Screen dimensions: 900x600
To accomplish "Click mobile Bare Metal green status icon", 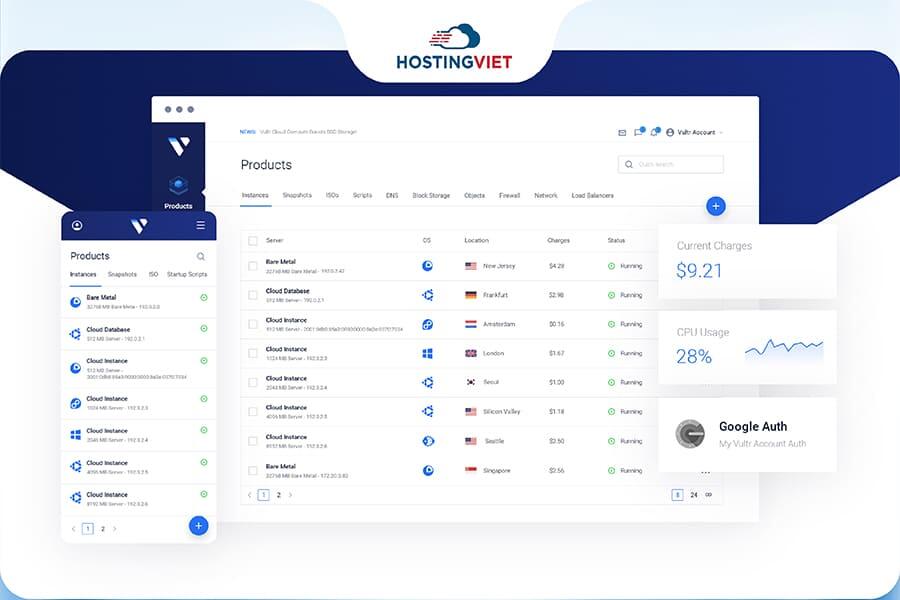I will (204, 297).
